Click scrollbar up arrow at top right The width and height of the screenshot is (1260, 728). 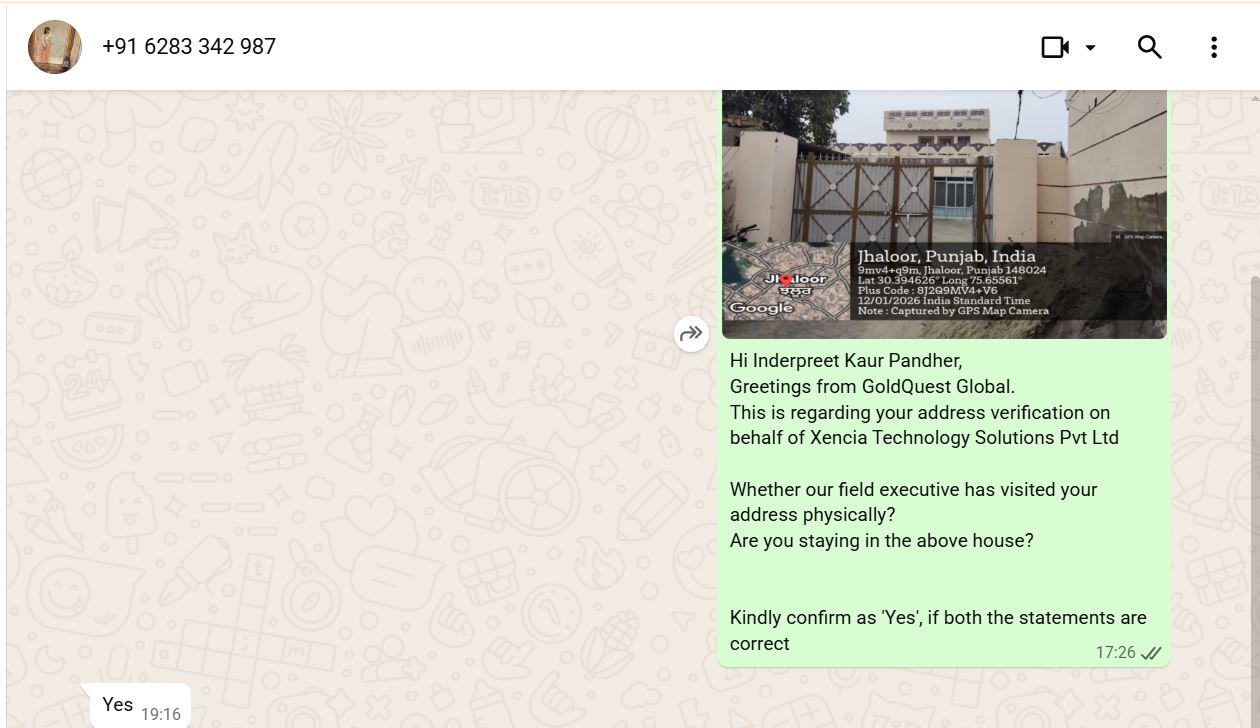(1255, 97)
